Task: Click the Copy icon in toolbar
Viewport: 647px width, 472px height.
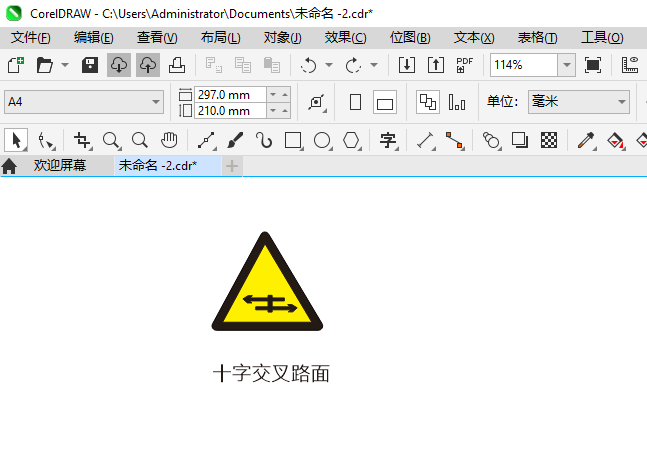Action: click(243, 65)
